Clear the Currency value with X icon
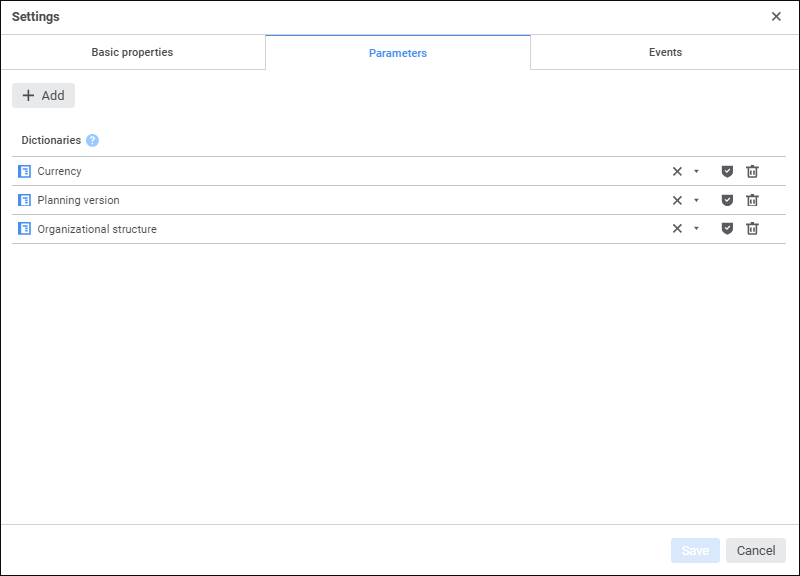The width and height of the screenshot is (800, 576). click(677, 171)
